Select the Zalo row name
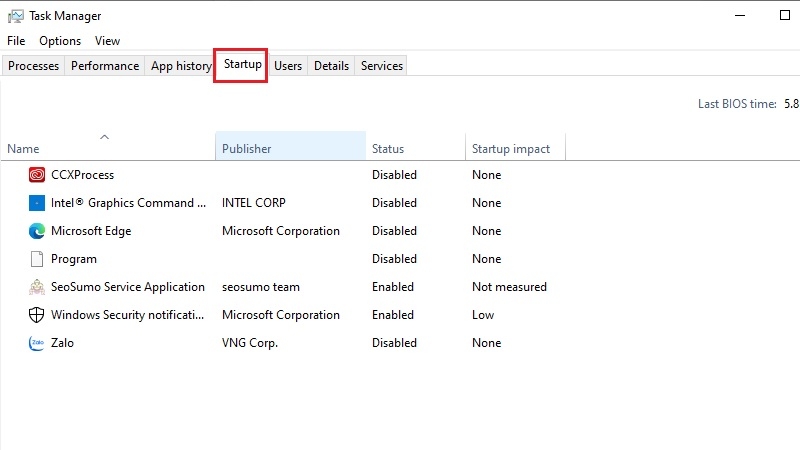Viewport: 800px width, 450px height. [62, 343]
